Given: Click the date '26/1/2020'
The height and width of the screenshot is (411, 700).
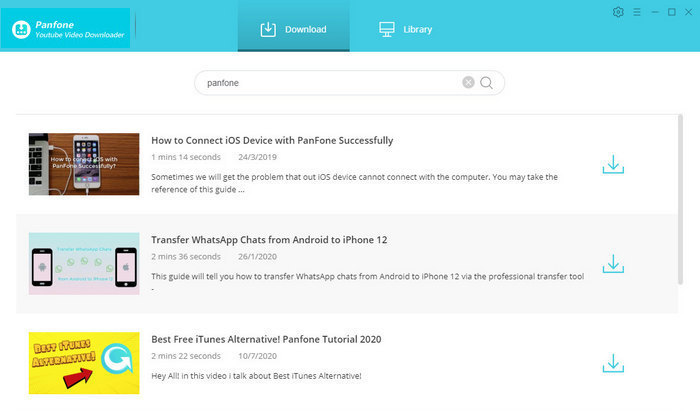Looking at the screenshot, I should pyautogui.click(x=258, y=257).
